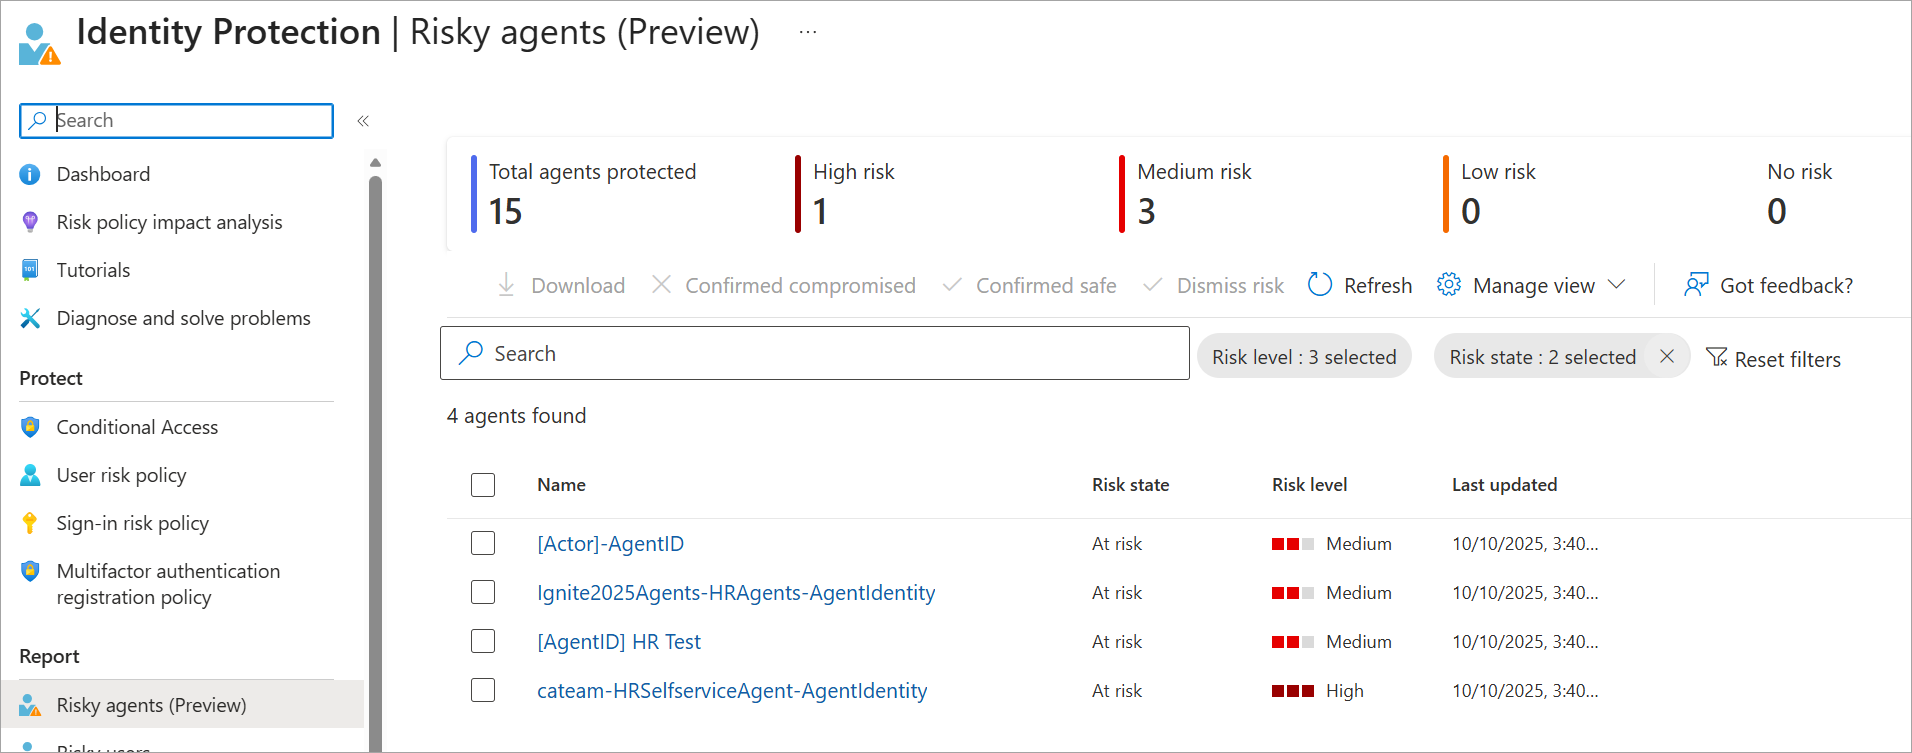Open the Risk level filter dropdown
This screenshot has width=1912, height=753.
1303,357
